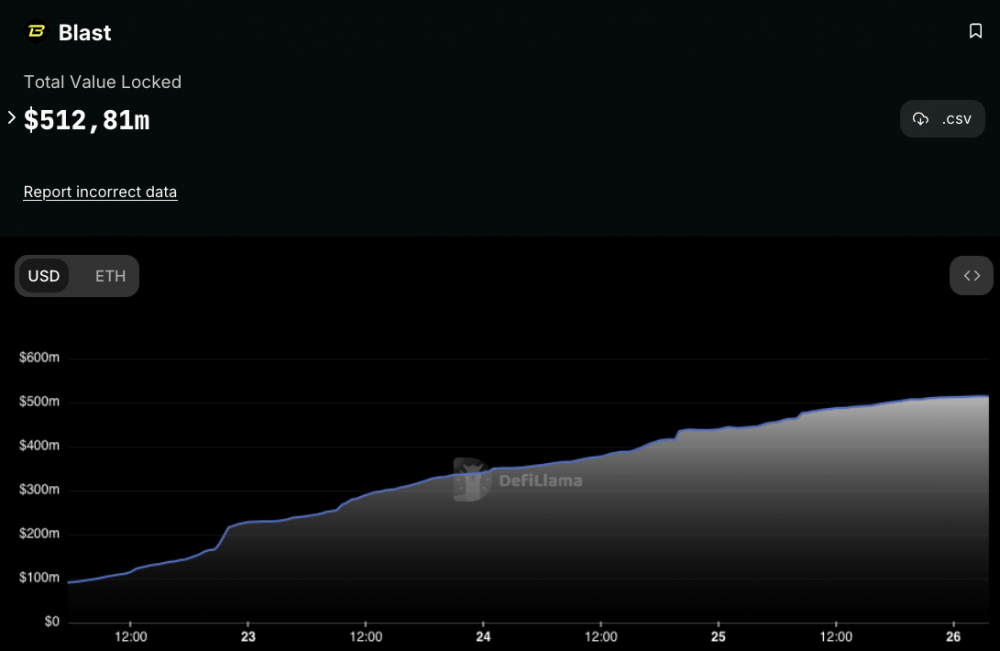Screen dimensions: 1000x651
Task: Click the 26 date axis label
Action: (953, 637)
